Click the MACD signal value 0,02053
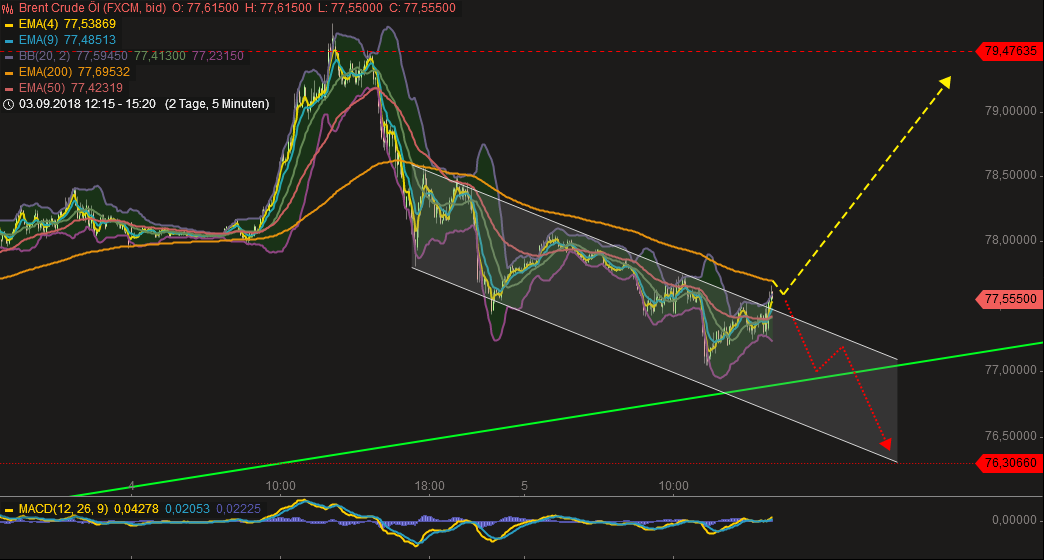Screen dimensions: 1044x560 [x=188, y=509]
